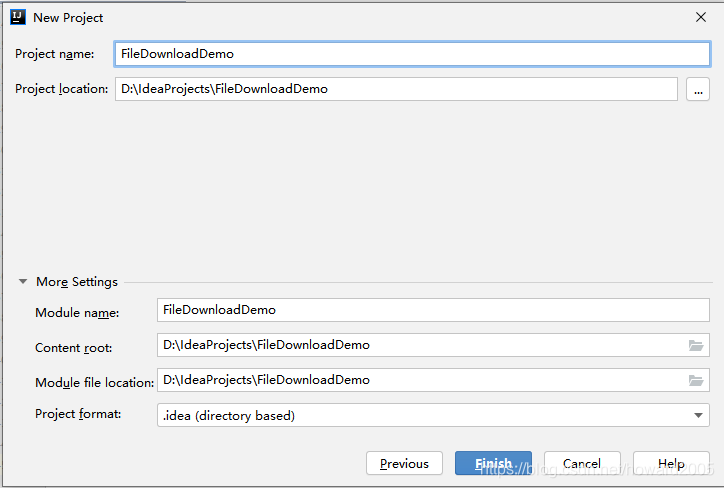Click the 'New Project' window title
This screenshot has width=724, height=488.
[68, 18]
